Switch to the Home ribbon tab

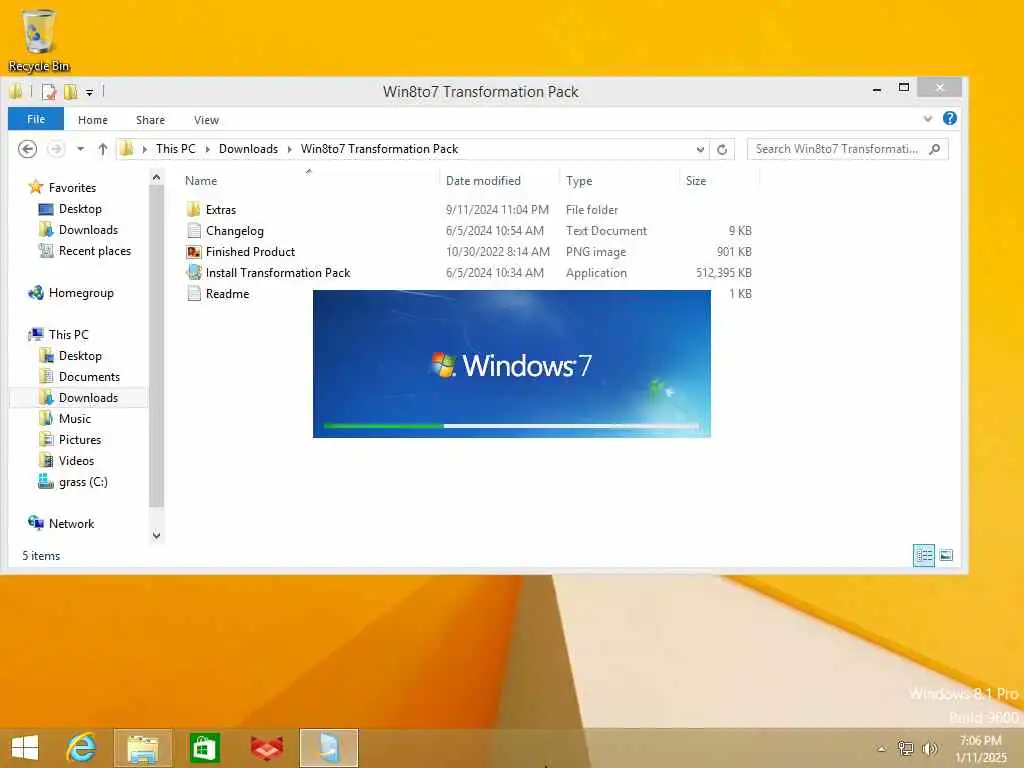click(x=93, y=120)
